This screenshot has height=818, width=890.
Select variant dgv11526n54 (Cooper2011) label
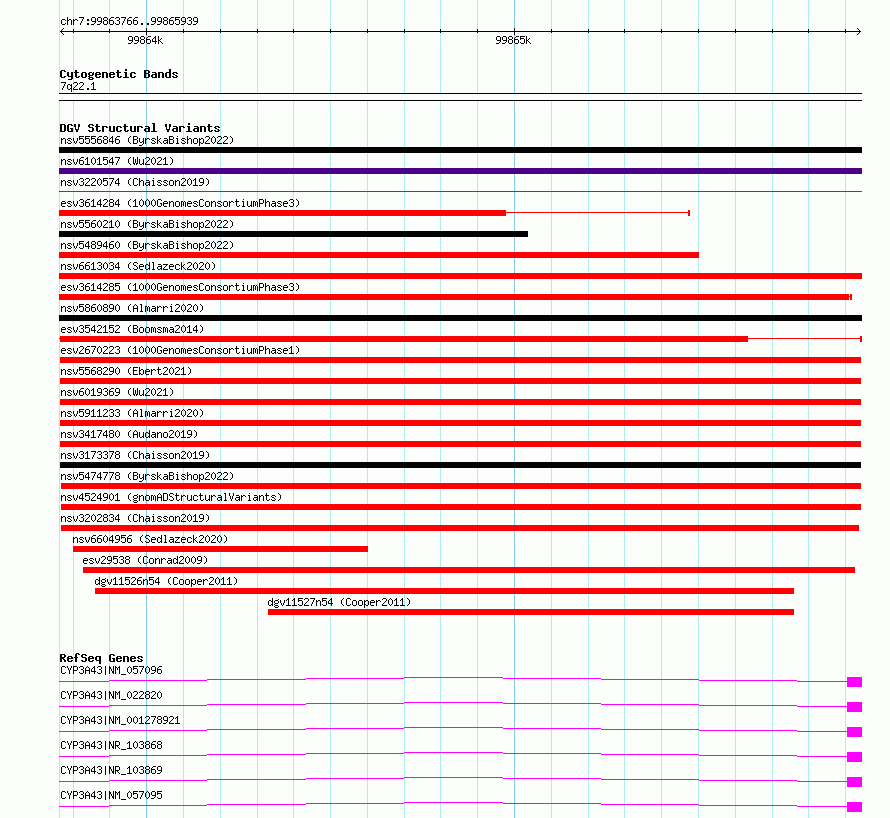(166, 581)
